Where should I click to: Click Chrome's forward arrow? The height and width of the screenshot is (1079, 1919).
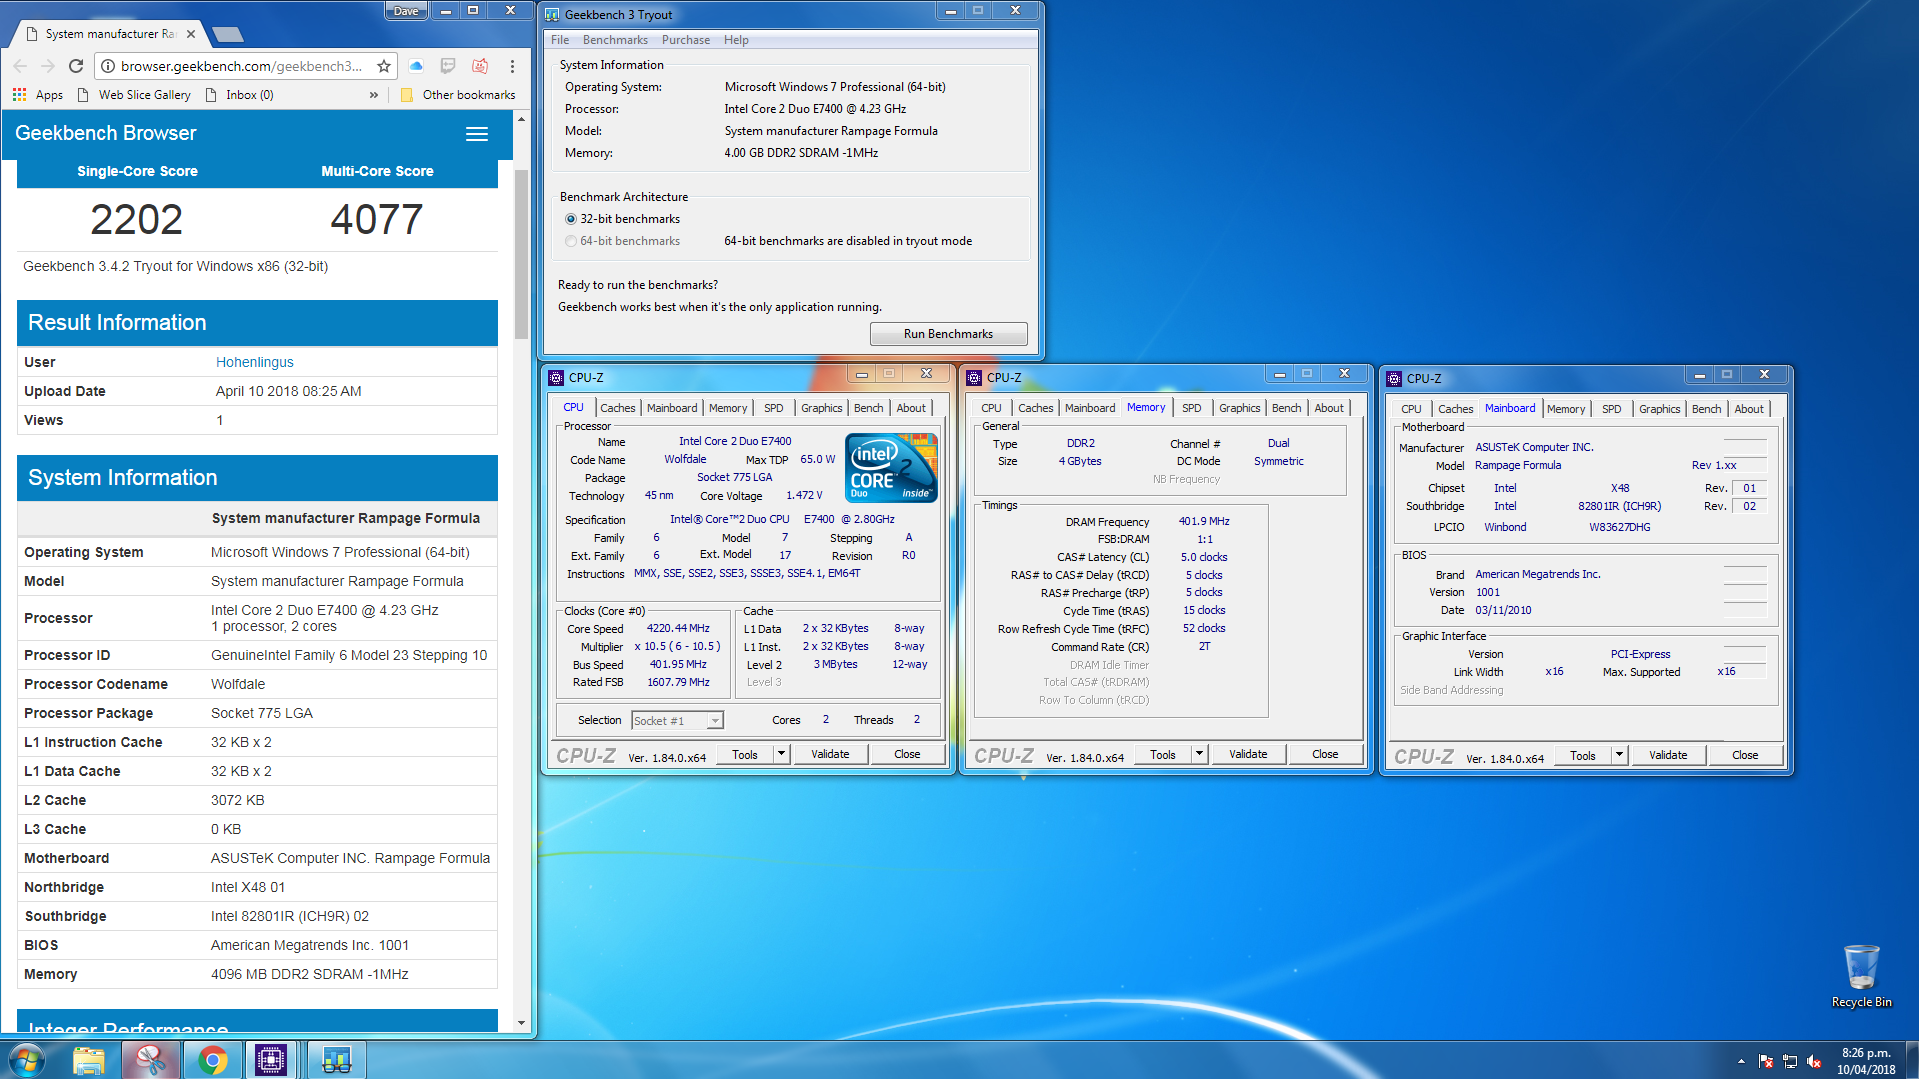(48, 66)
